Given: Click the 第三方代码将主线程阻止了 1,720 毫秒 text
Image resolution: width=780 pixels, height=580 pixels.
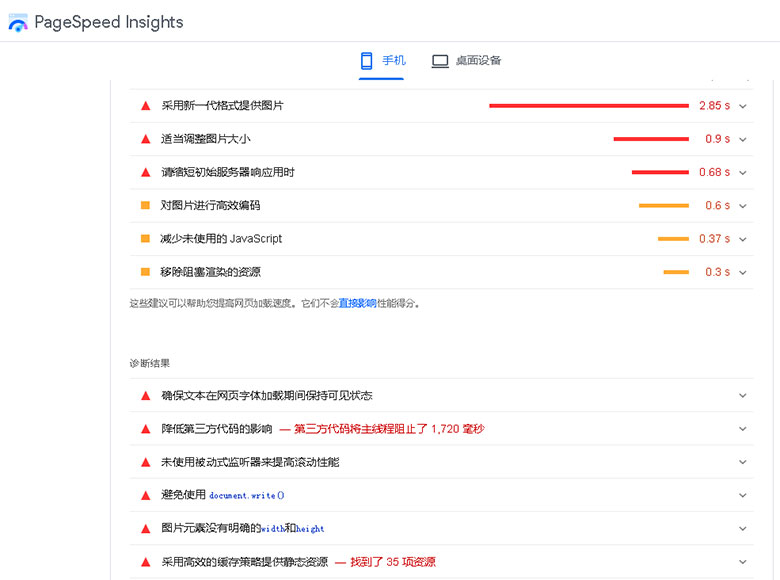Looking at the screenshot, I should [x=389, y=429].
